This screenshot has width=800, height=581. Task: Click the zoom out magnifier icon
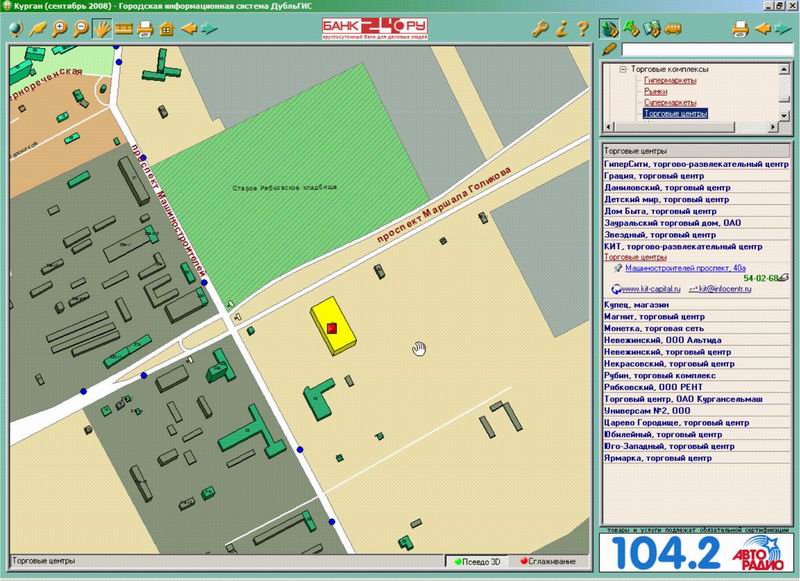pyautogui.click(x=80, y=27)
